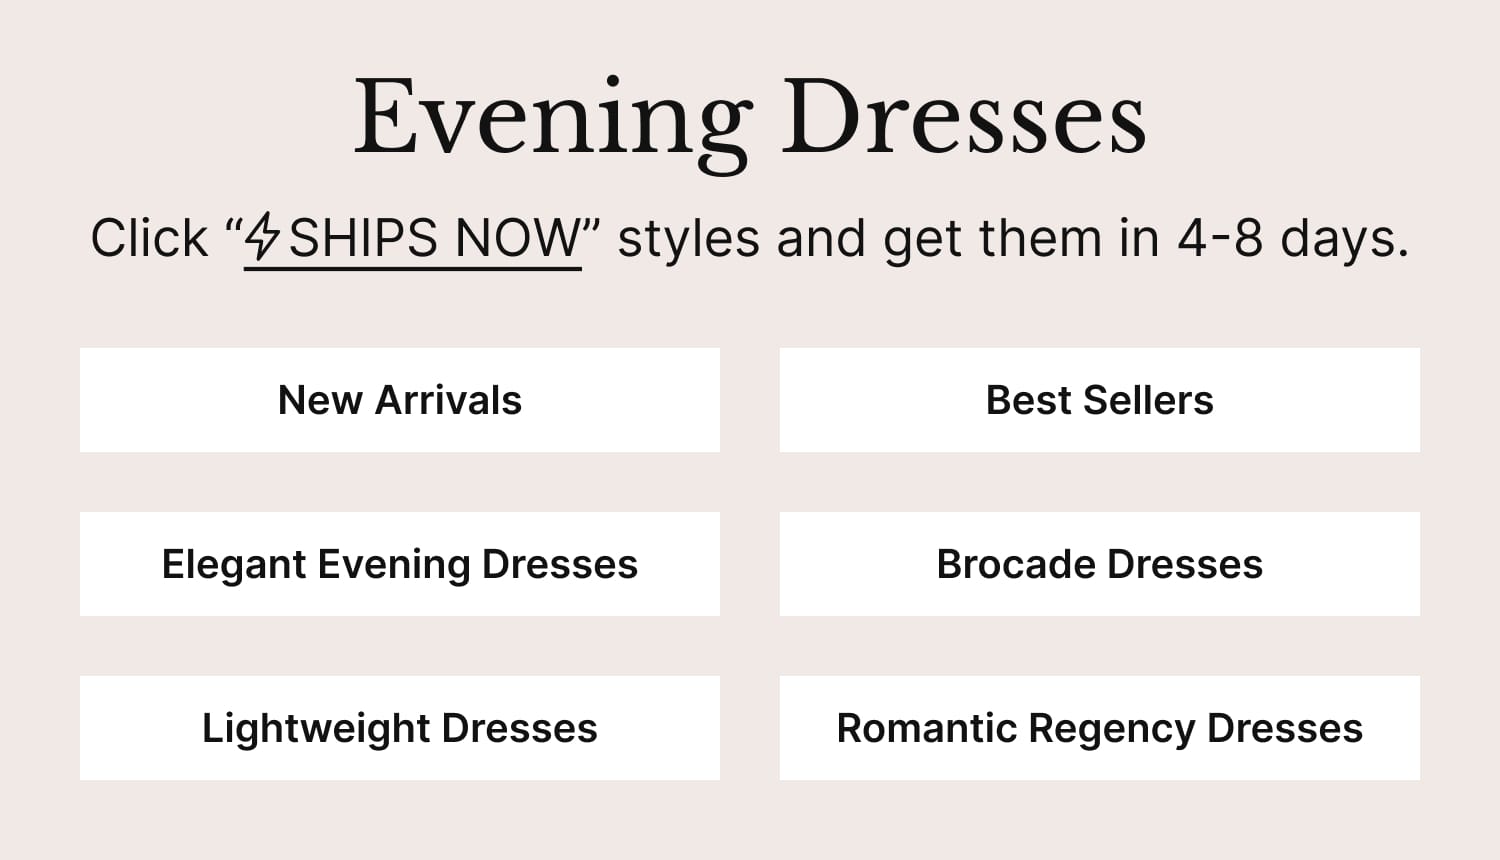This screenshot has height=860, width=1500.
Task: Browse Elegant Evening Dresses
Action: point(400,564)
